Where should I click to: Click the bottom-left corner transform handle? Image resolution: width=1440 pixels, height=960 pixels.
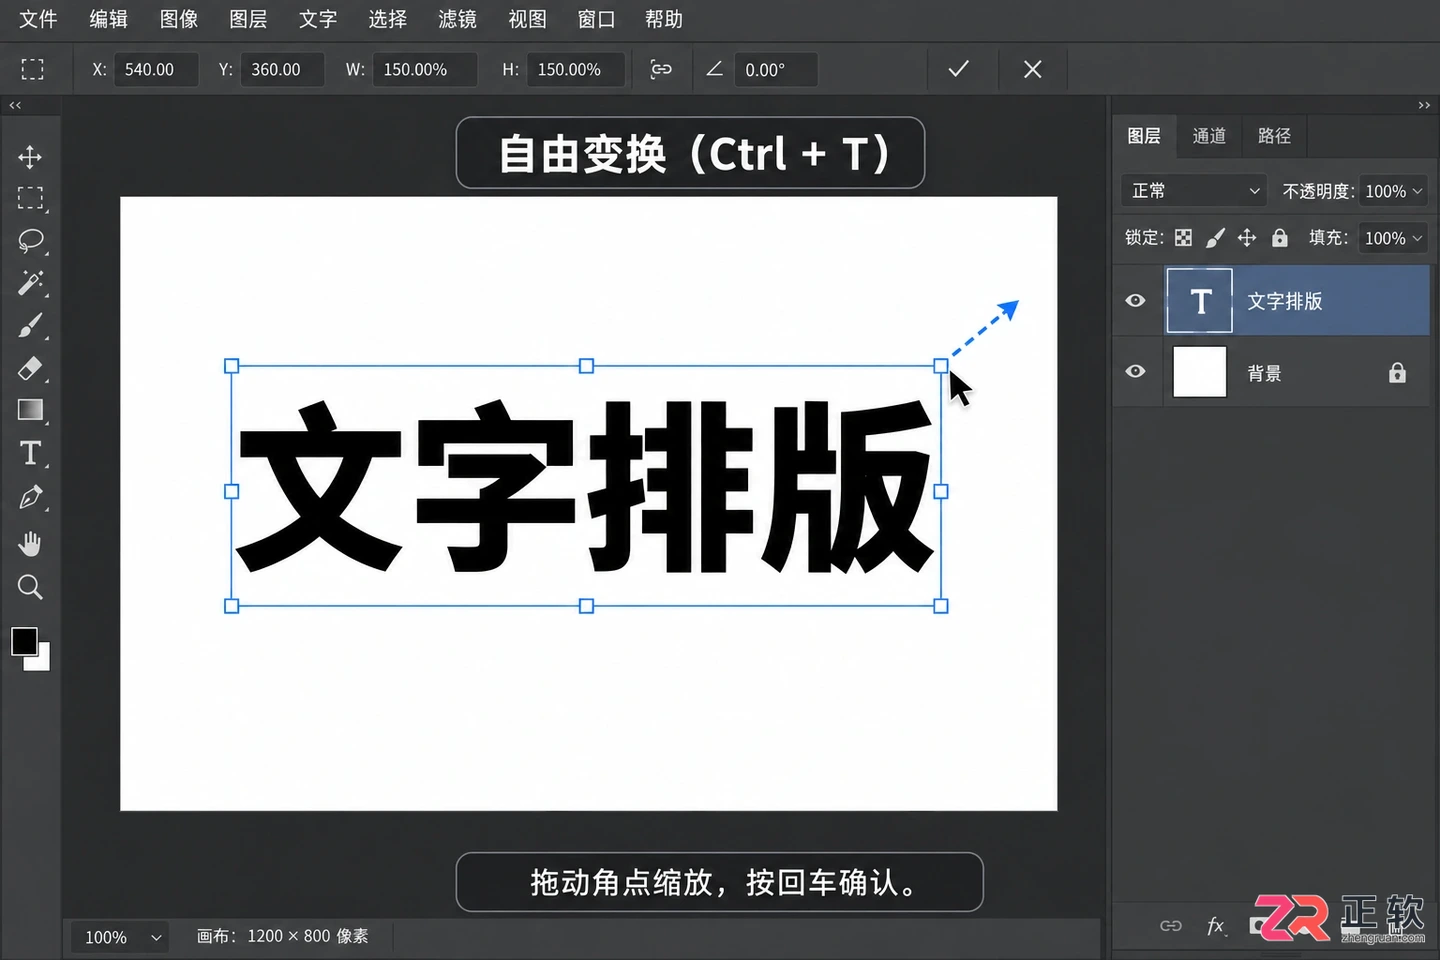tap(232, 606)
